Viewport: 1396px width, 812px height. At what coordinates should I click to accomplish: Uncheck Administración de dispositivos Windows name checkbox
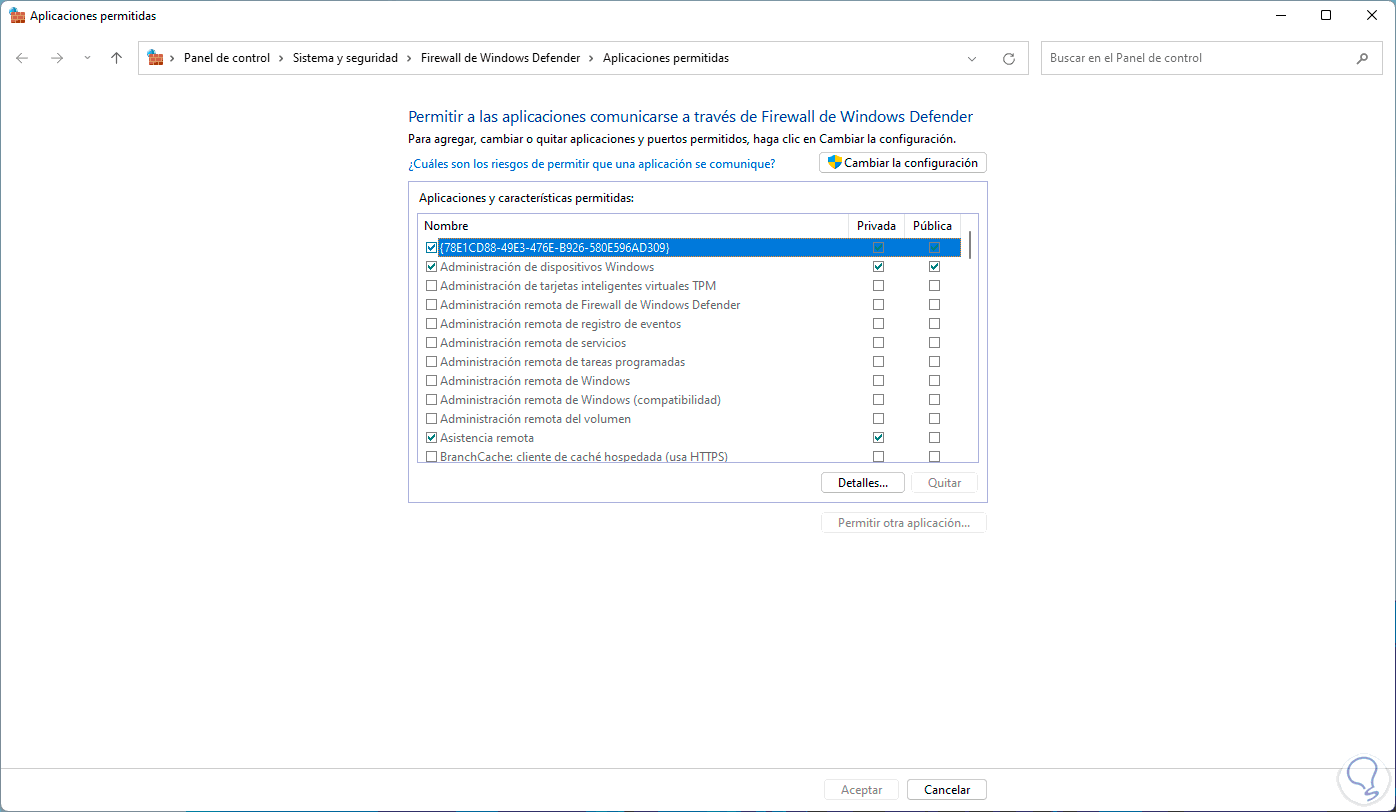[431, 267]
